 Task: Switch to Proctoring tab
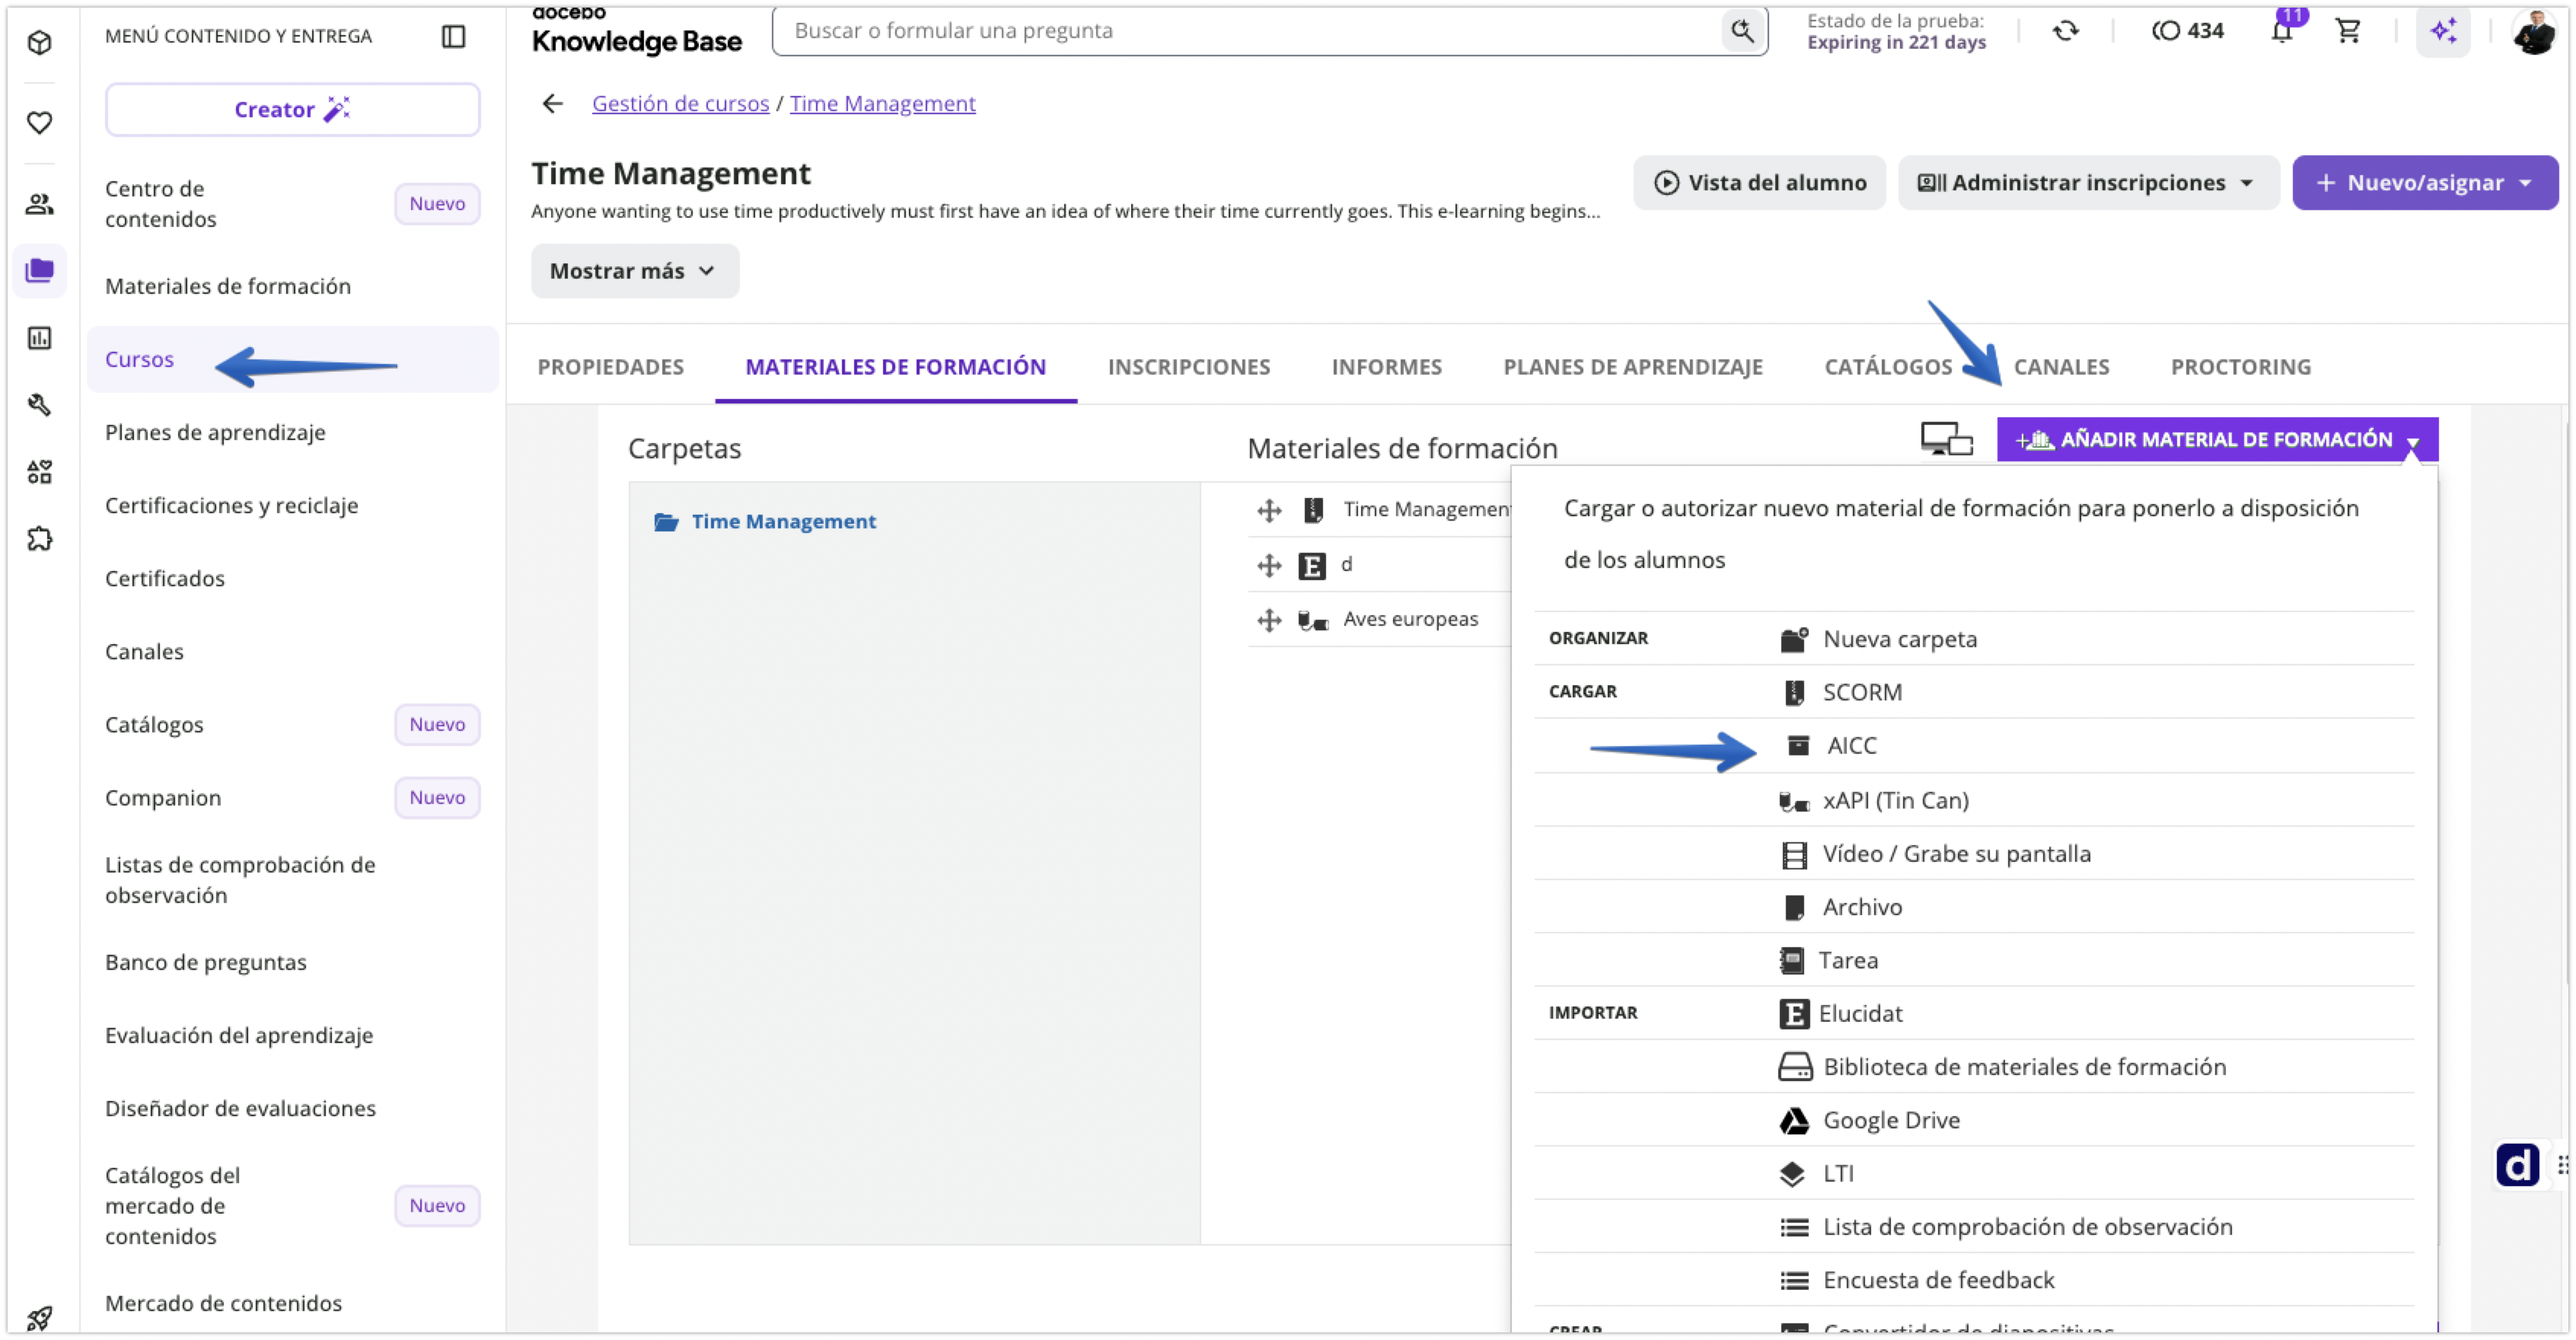(2240, 367)
